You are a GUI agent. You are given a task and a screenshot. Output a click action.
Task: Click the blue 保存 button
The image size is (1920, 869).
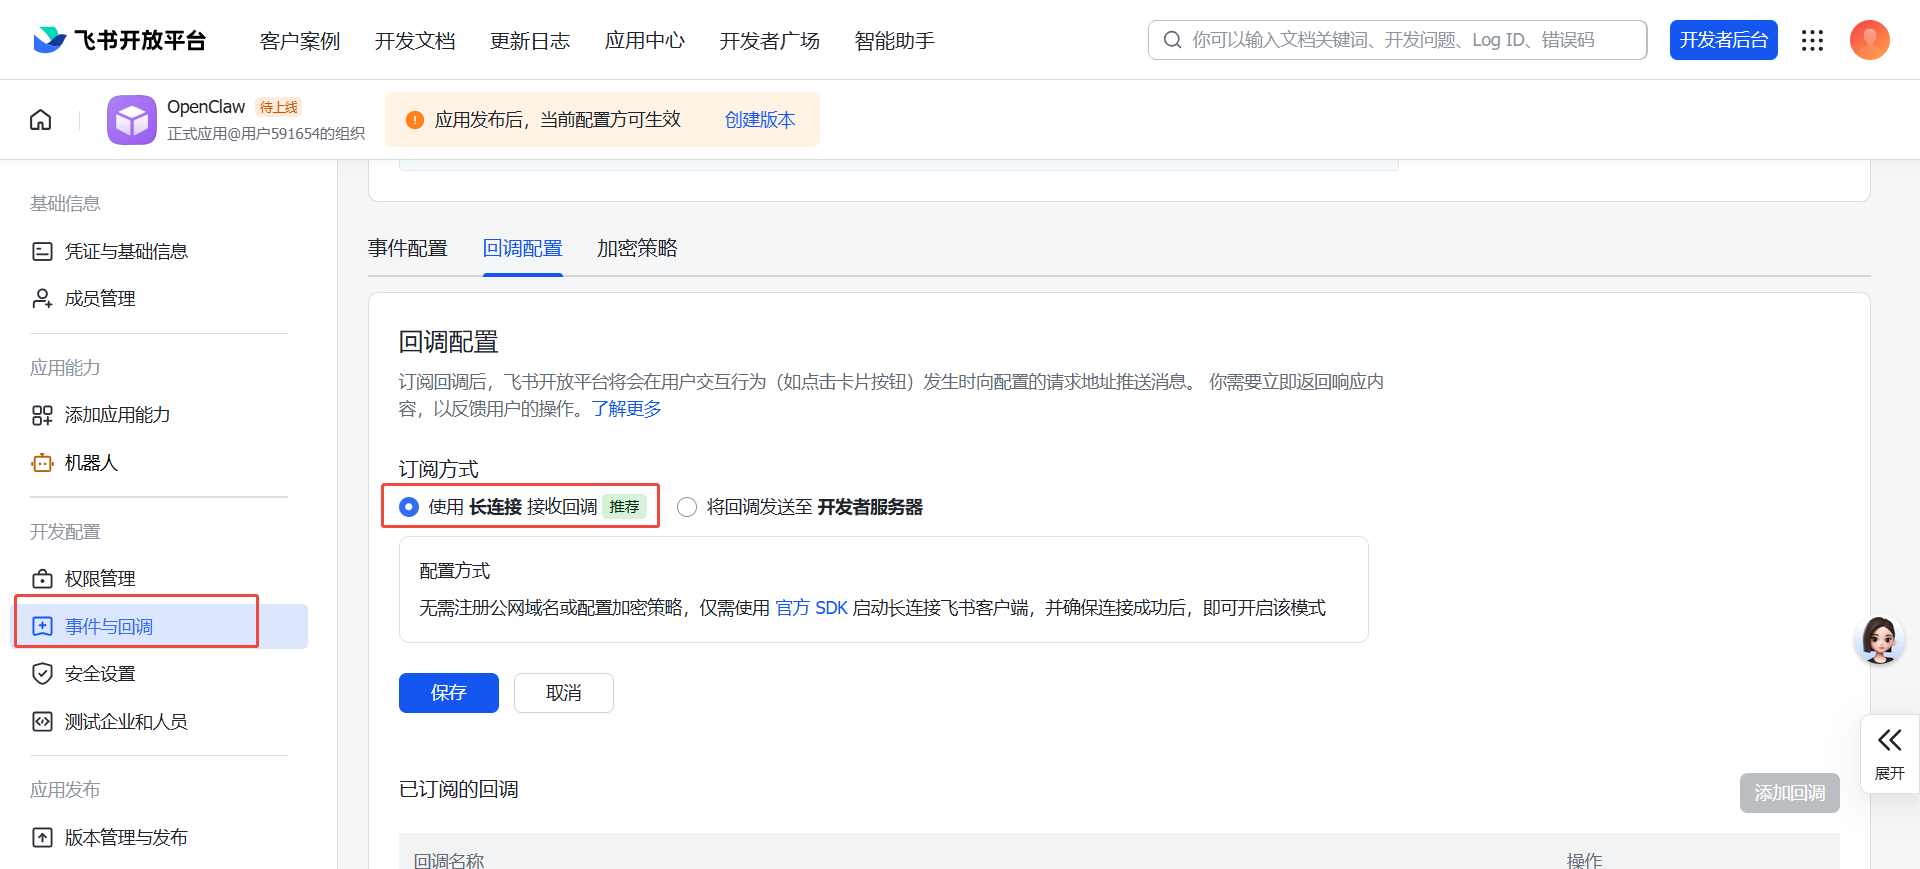click(x=448, y=693)
